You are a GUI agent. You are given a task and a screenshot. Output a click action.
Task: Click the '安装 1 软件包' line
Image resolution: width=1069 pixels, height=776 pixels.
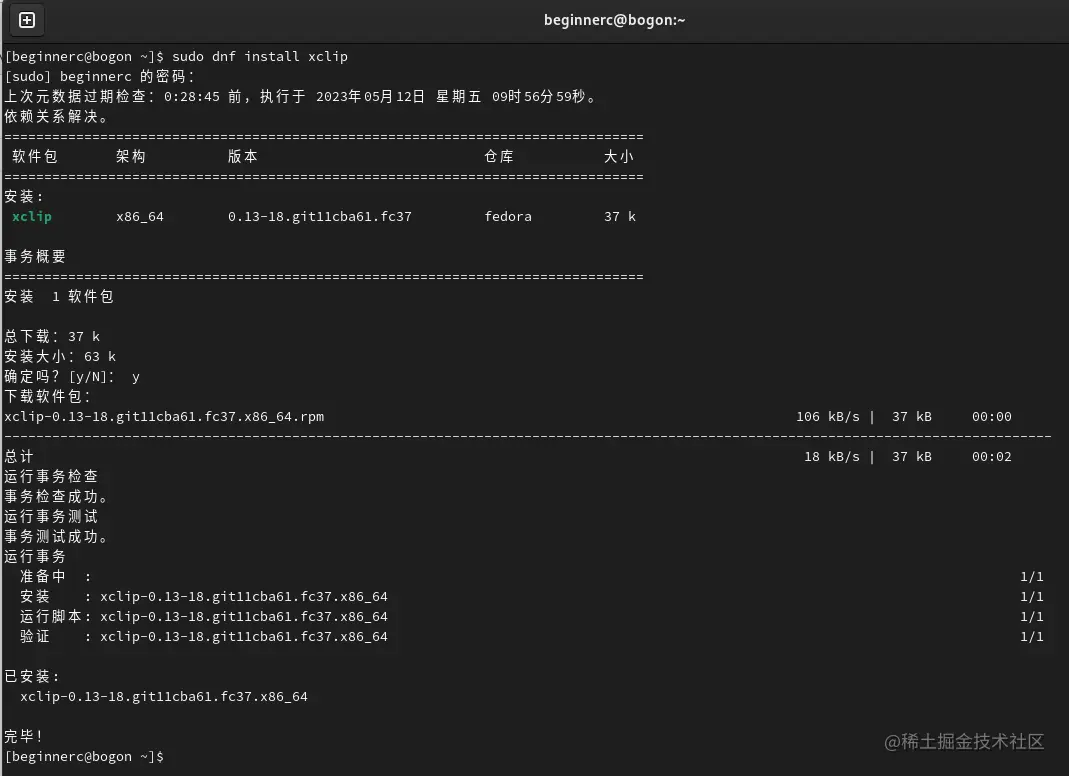click(x=59, y=297)
